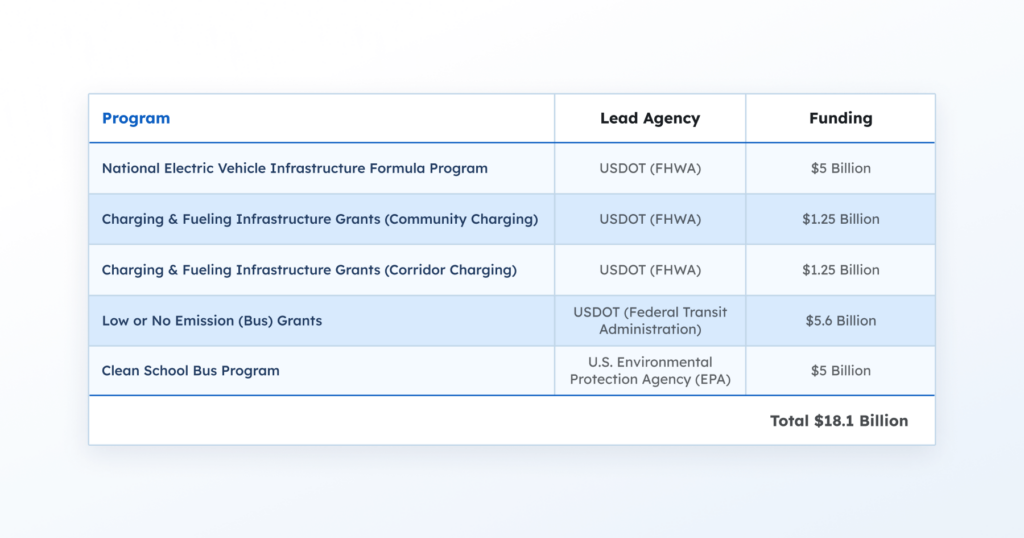Click $5 Billion in Clean School Bus row
This screenshot has height=538, width=1024.
pos(840,371)
